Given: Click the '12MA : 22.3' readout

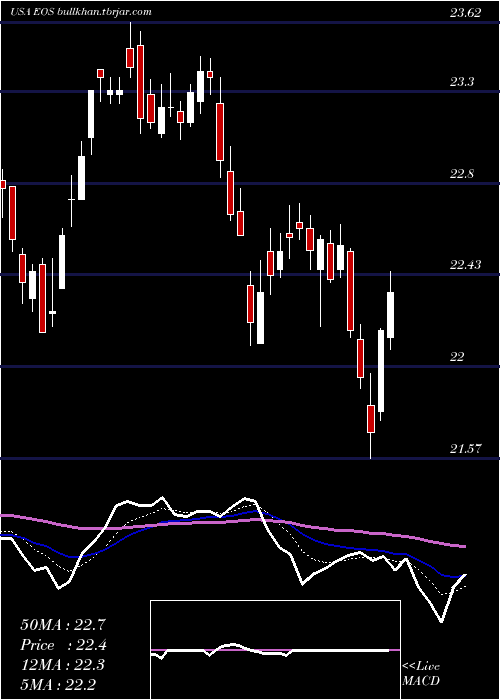Looking at the screenshot, I should pyautogui.click(x=62, y=665).
